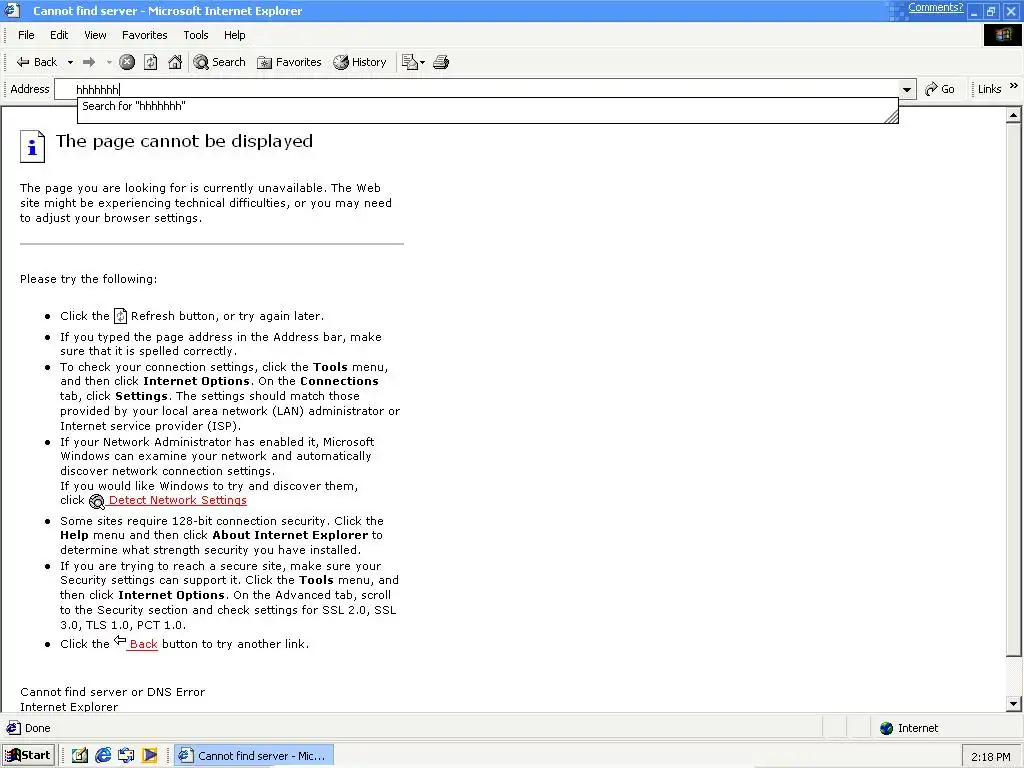Open the Favorites pane from the toolbar
Image resolution: width=1024 pixels, height=768 pixels.
tap(289, 62)
